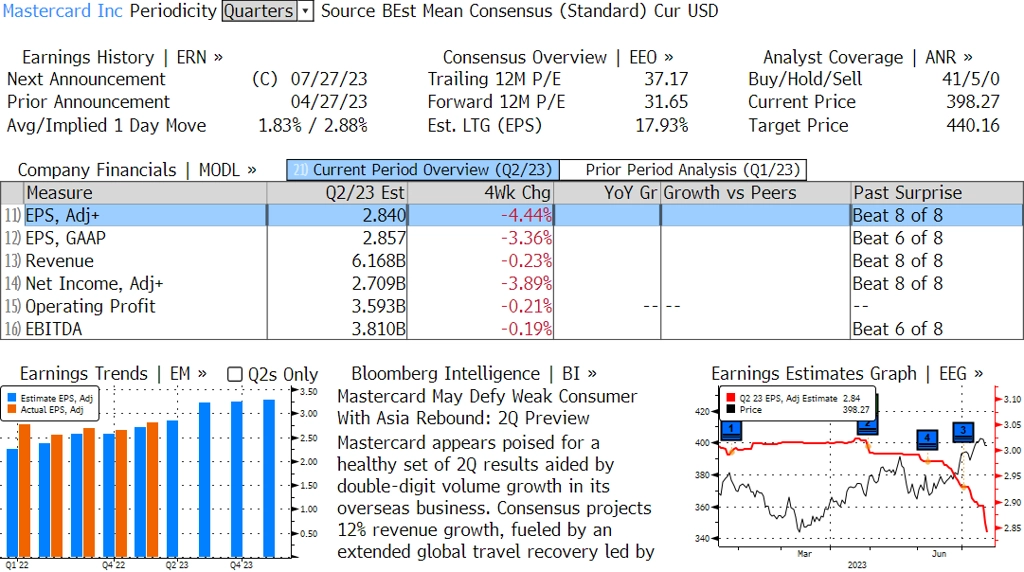The height and width of the screenshot is (572, 1024).
Task: Open the Analyst Coverage ANR section
Action: click(x=867, y=58)
